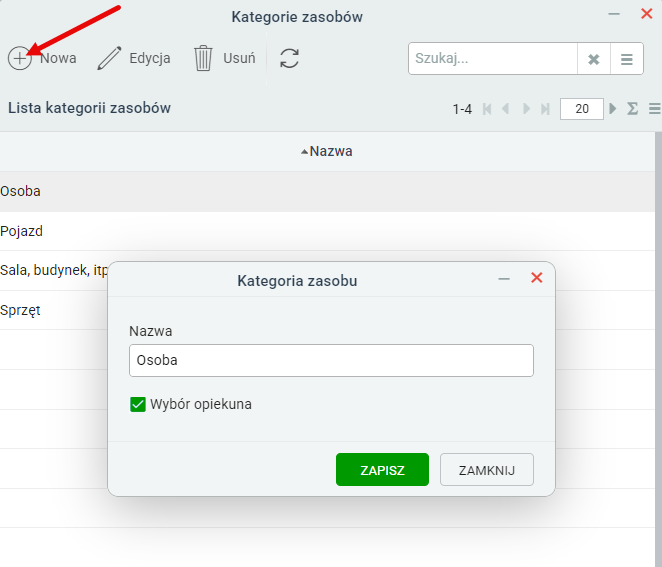Click the Usuń label in toolbar

tap(239, 58)
